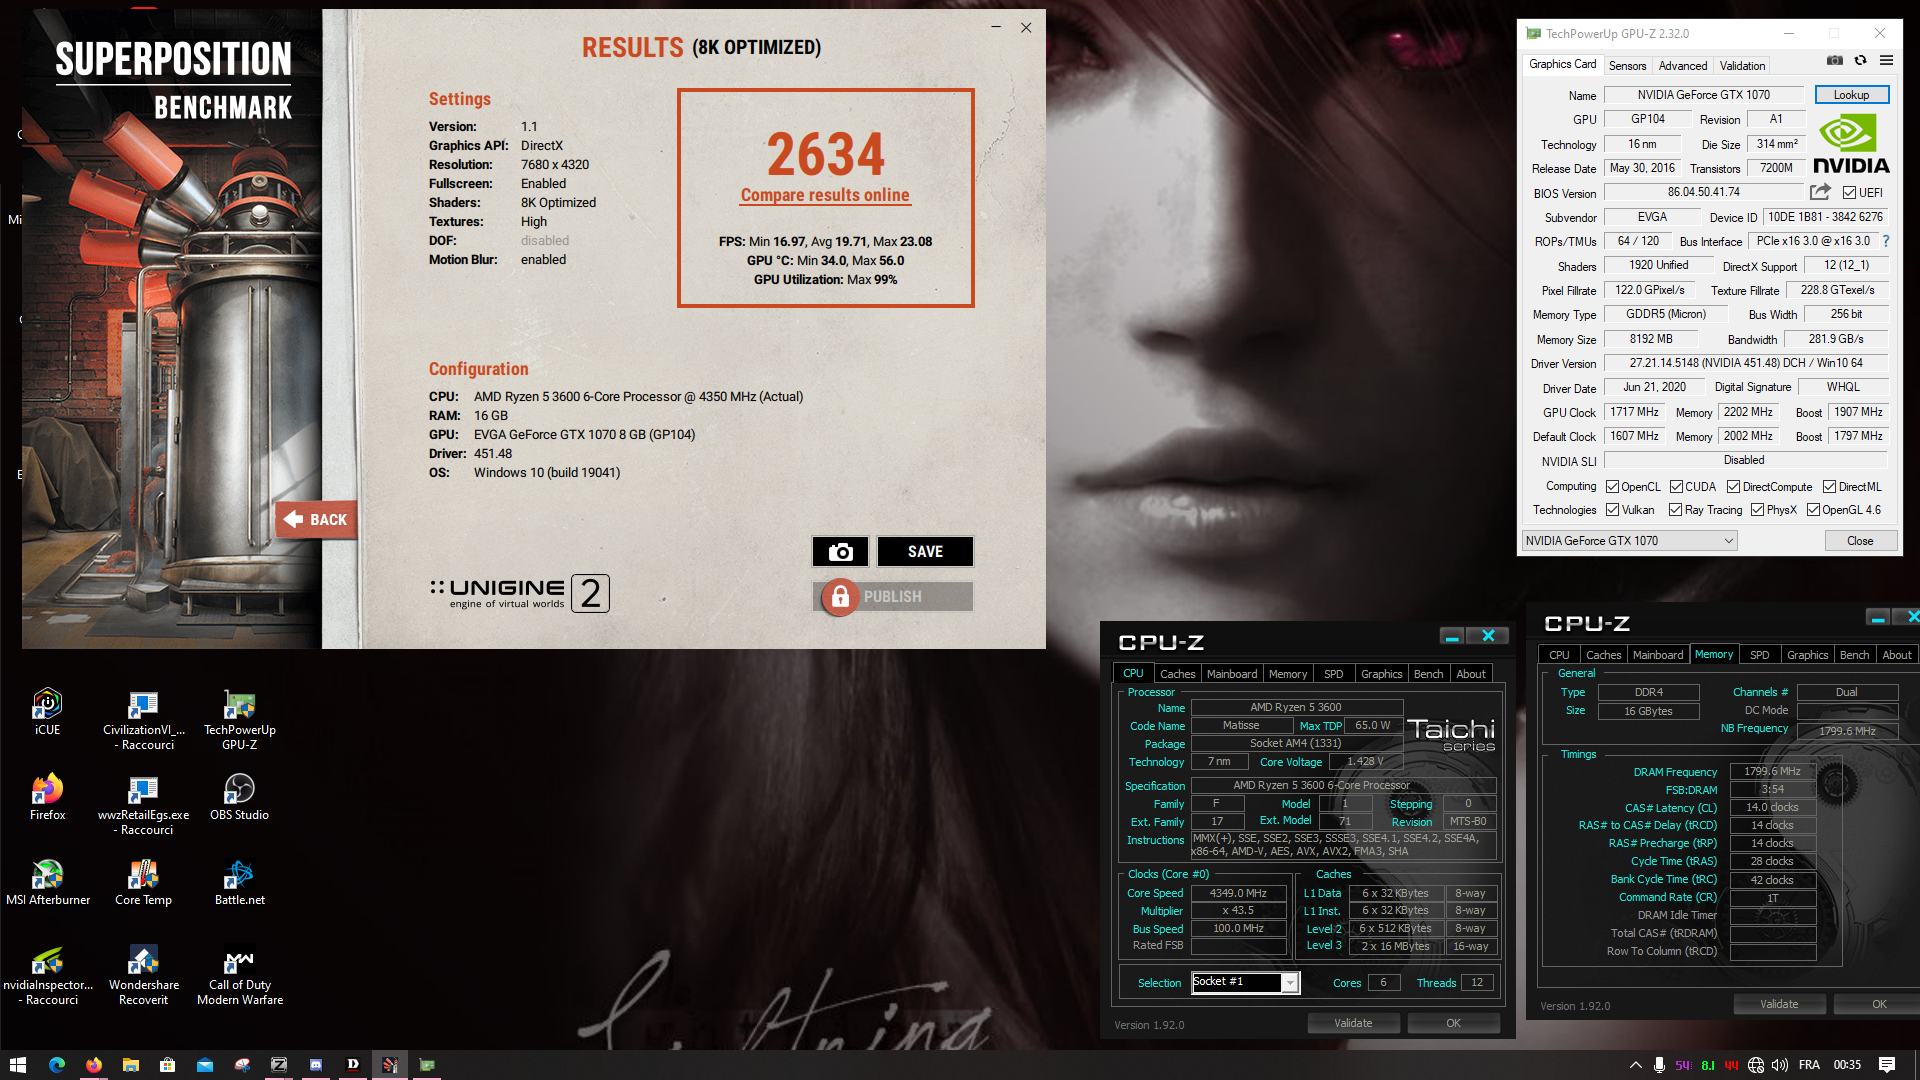
Task: Click Compare results online link
Action: pyautogui.click(x=825, y=195)
